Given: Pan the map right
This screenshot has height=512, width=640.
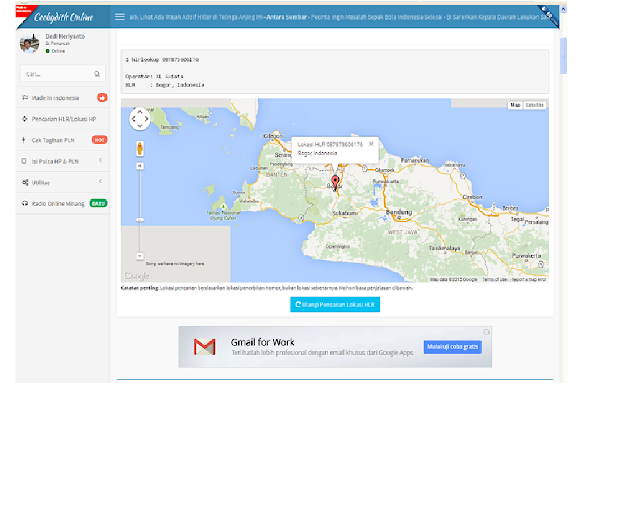Looking at the screenshot, I should [x=146, y=119].
